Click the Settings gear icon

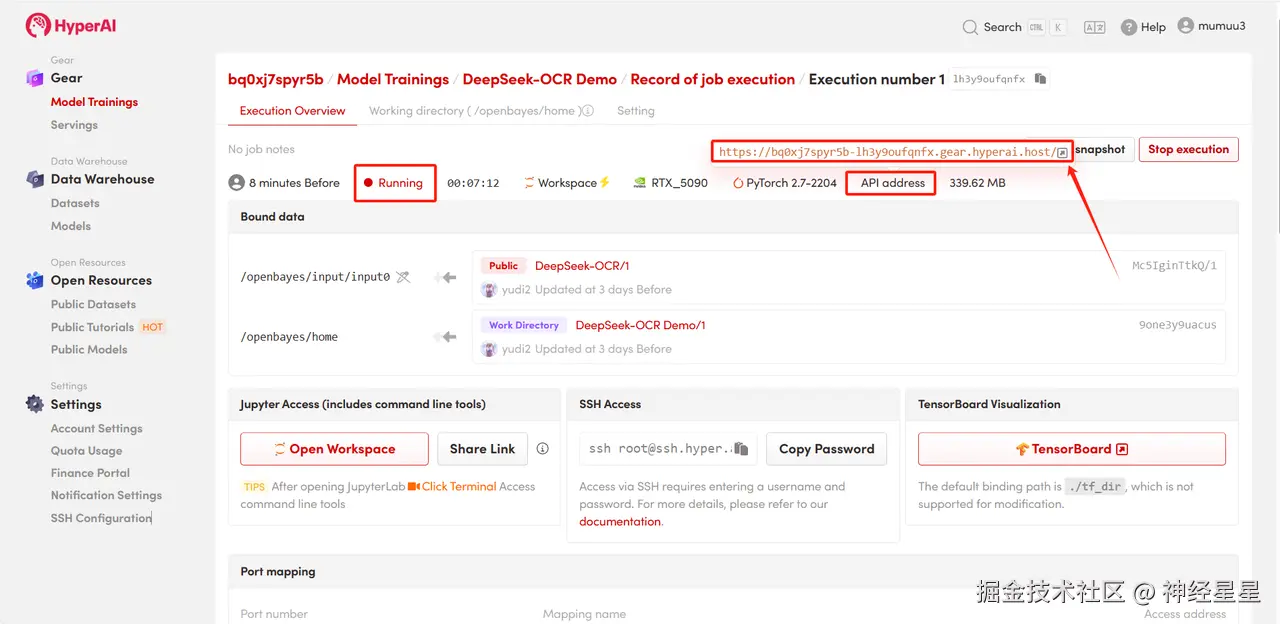point(35,404)
